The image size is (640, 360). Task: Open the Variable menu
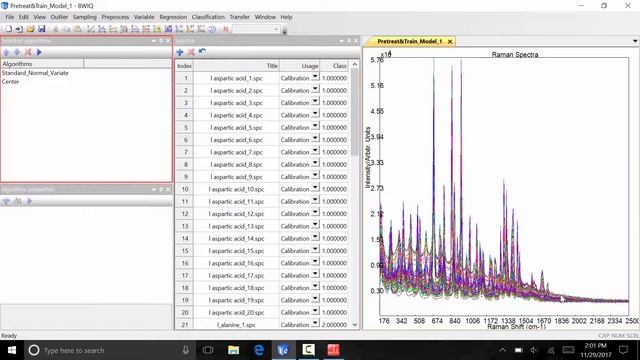(144, 17)
